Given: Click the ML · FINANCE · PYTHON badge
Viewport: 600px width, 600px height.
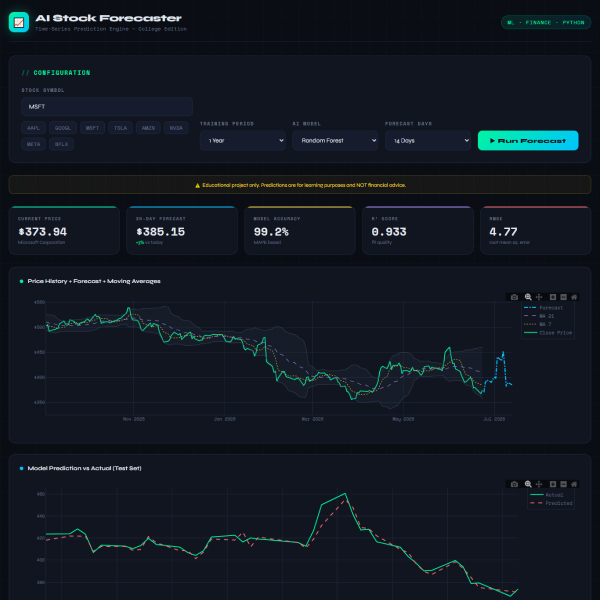Looking at the screenshot, I should [546, 22].
